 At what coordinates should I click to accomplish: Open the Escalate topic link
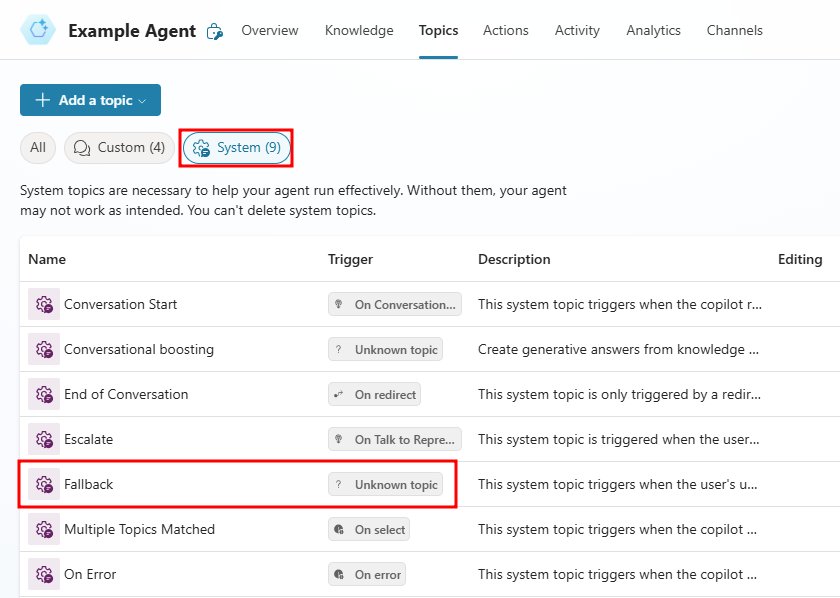[88, 439]
